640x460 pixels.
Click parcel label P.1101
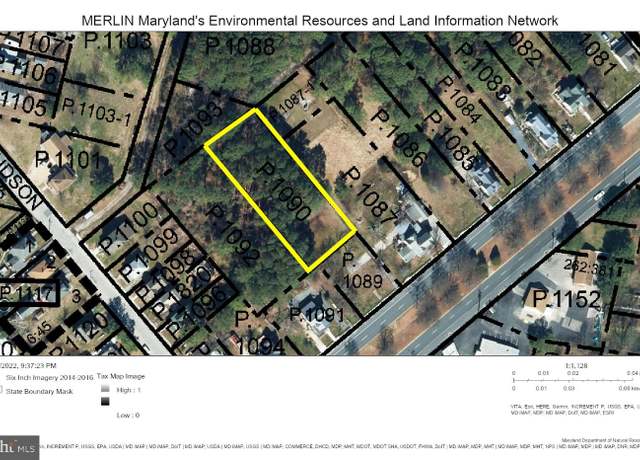[67, 159]
